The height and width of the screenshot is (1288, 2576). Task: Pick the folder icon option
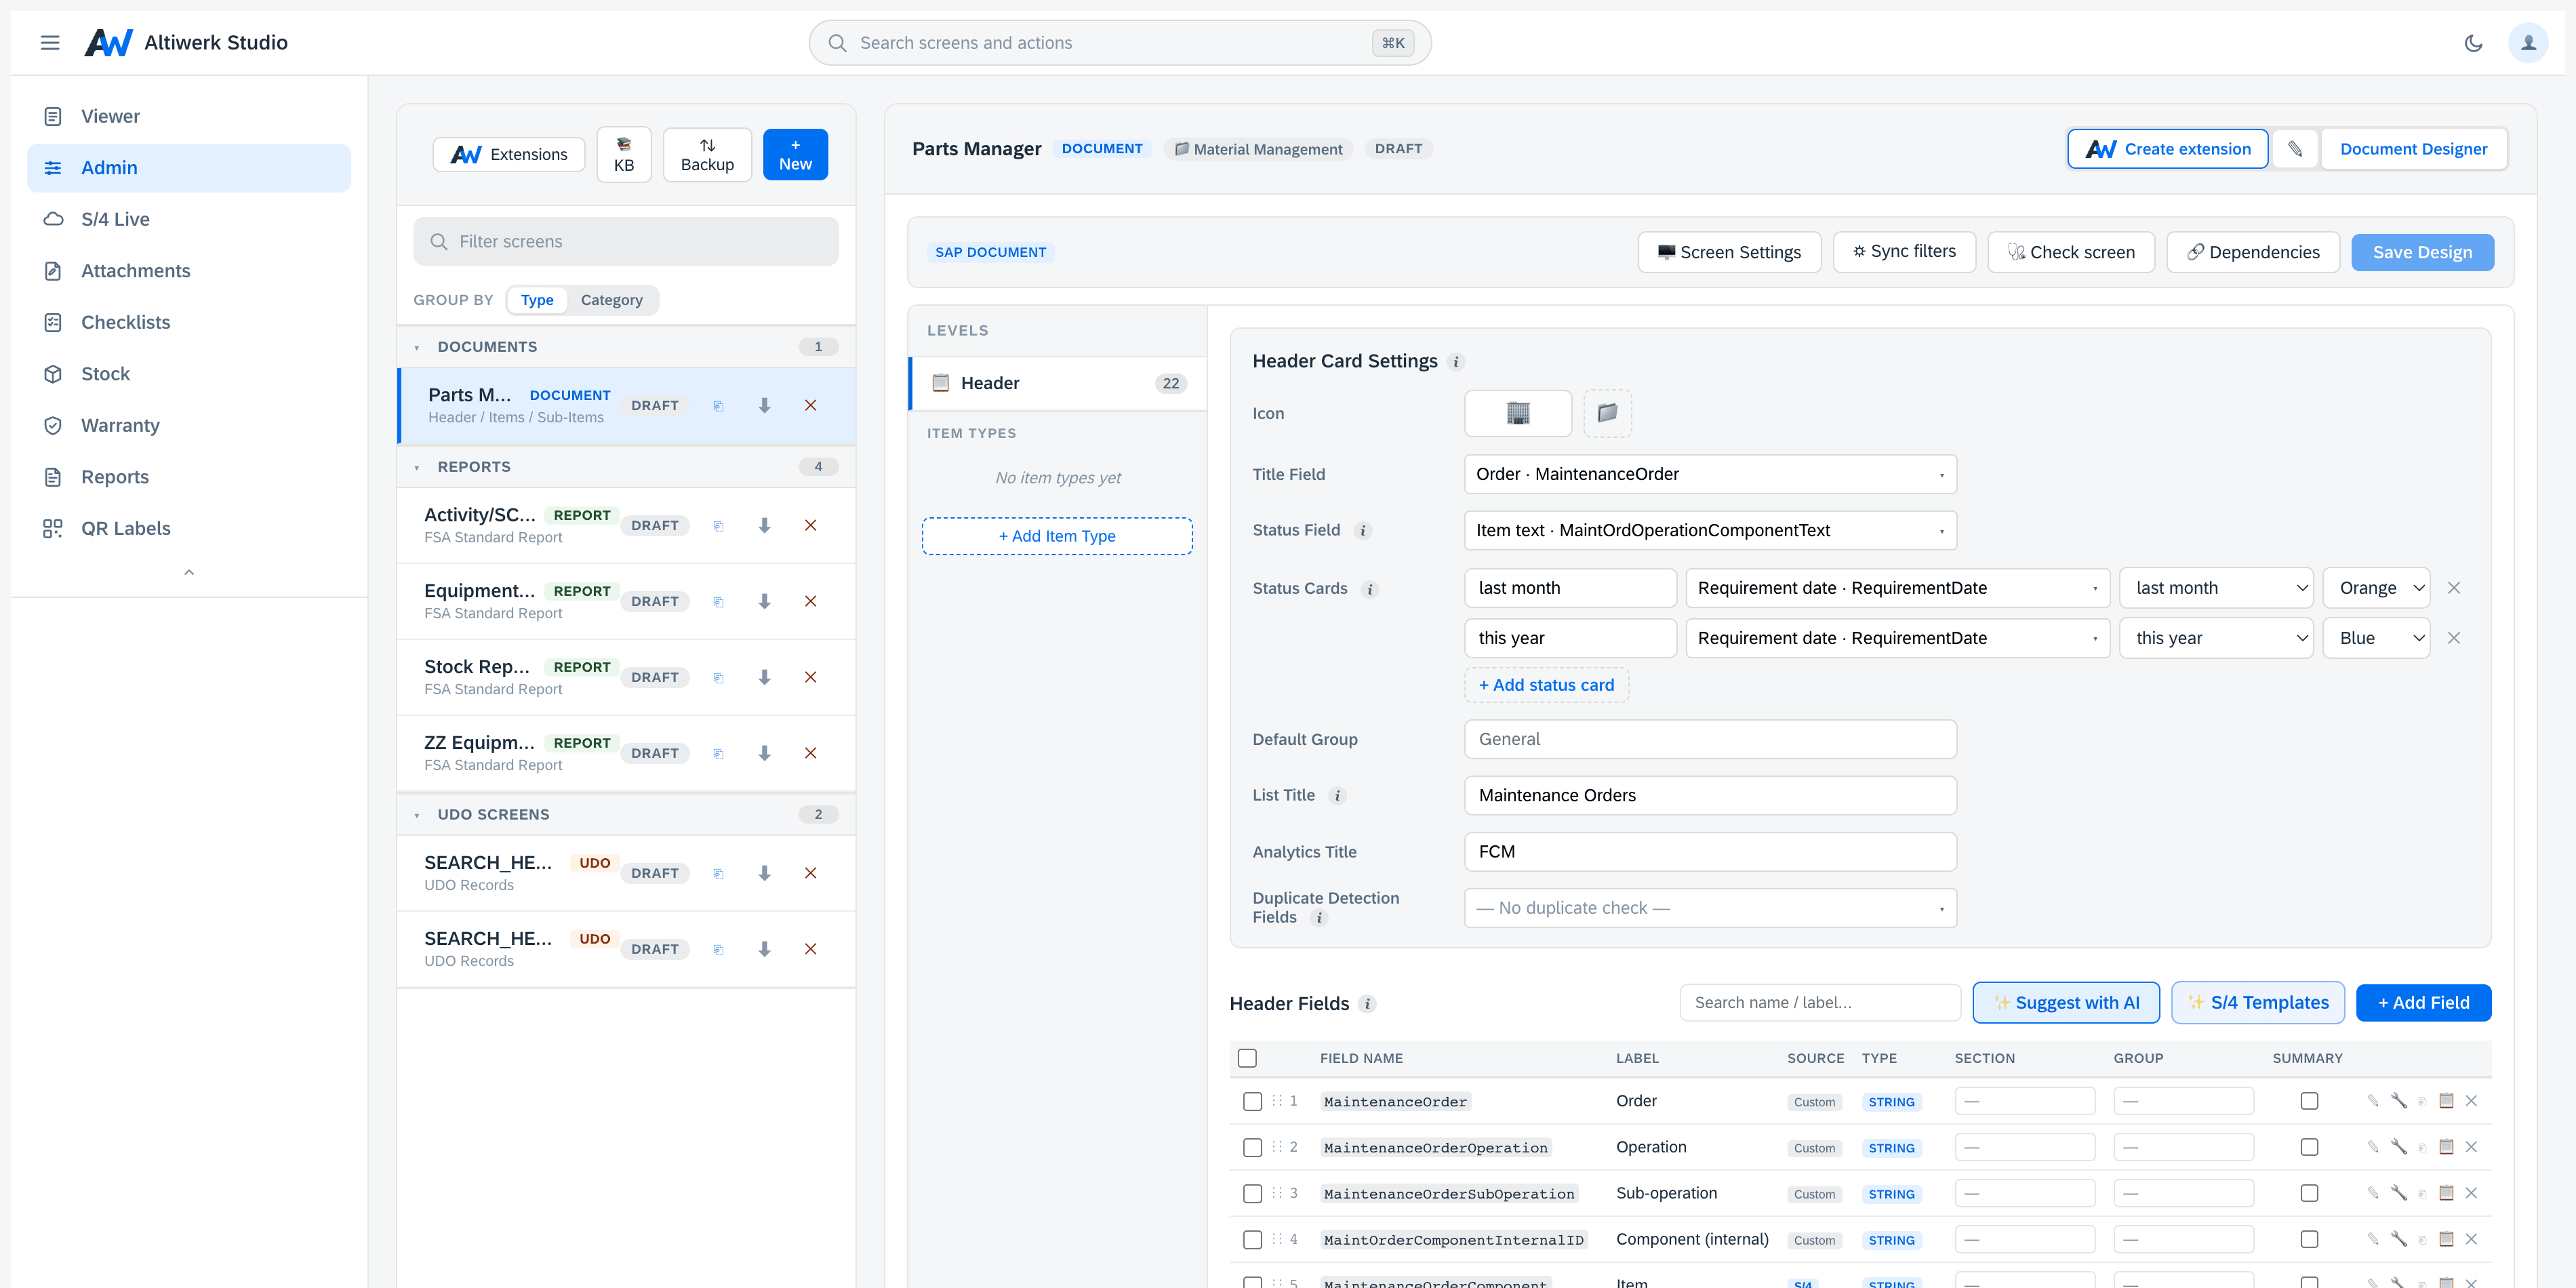tap(1607, 413)
